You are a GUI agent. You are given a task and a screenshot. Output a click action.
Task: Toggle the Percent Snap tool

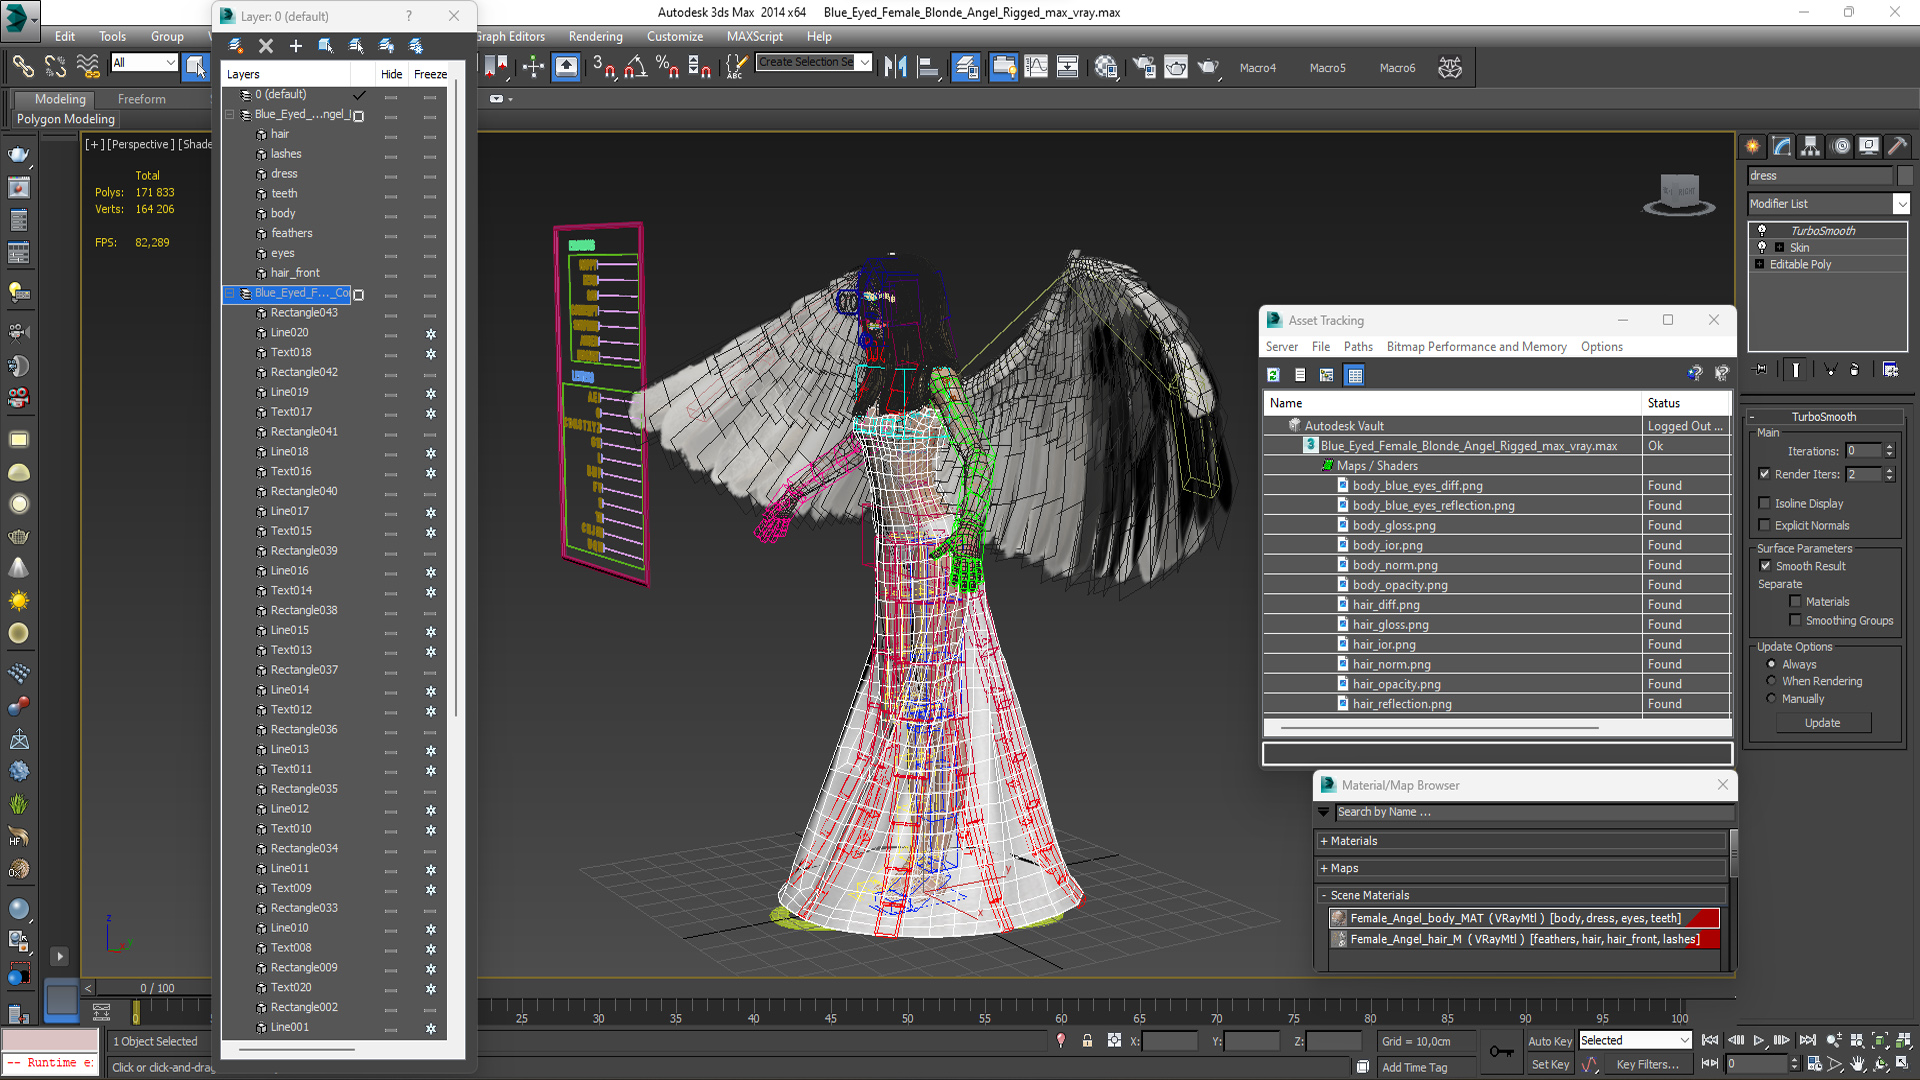pos(667,67)
